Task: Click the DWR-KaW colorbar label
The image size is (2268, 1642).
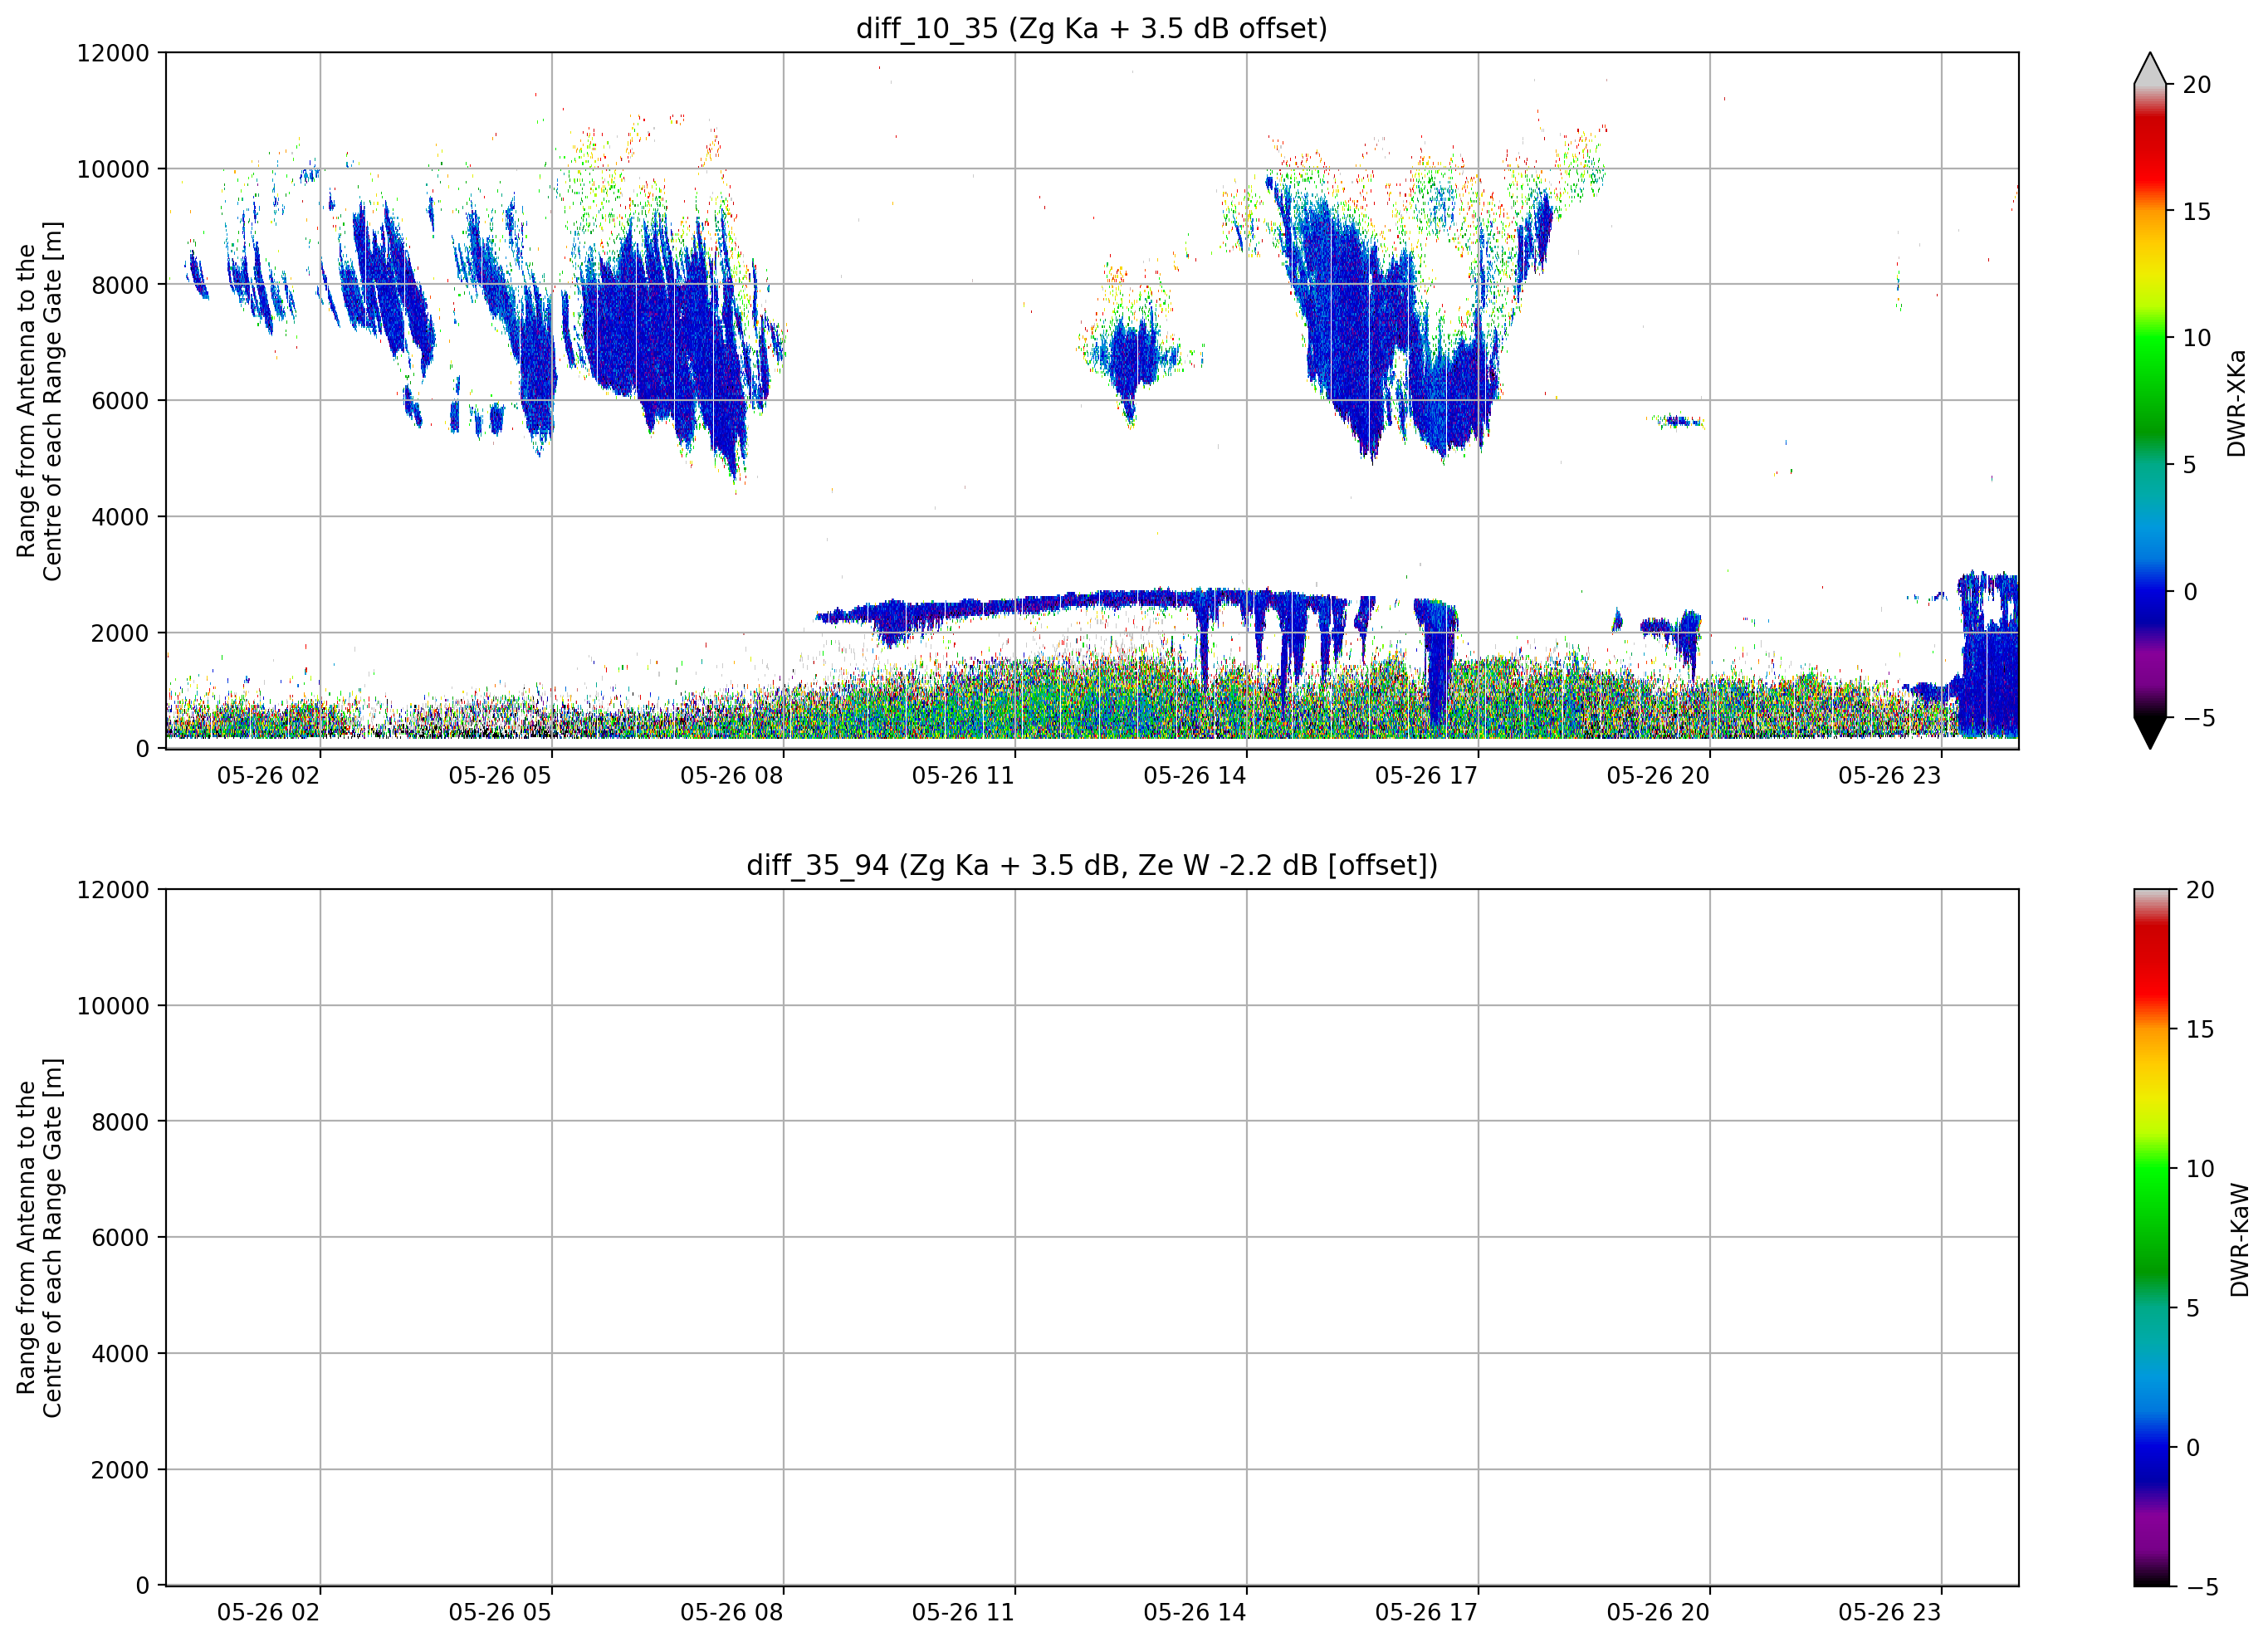Action: [2239, 1239]
